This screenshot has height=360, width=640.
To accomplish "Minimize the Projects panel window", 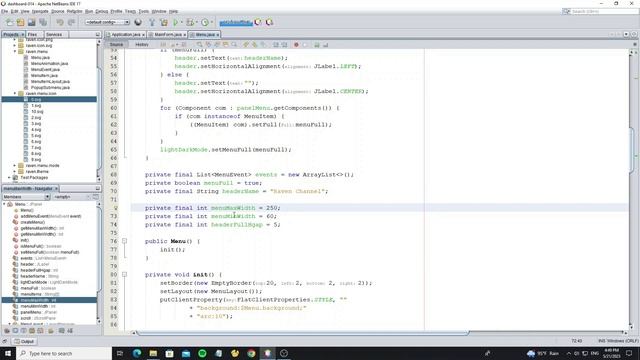I will [98, 35].
